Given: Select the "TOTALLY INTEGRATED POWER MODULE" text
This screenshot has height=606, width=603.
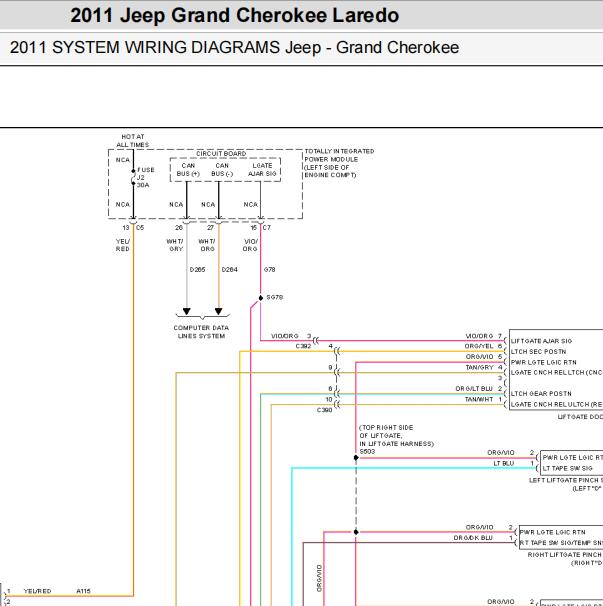Looking at the screenshot, I should (x=339, y=155).
